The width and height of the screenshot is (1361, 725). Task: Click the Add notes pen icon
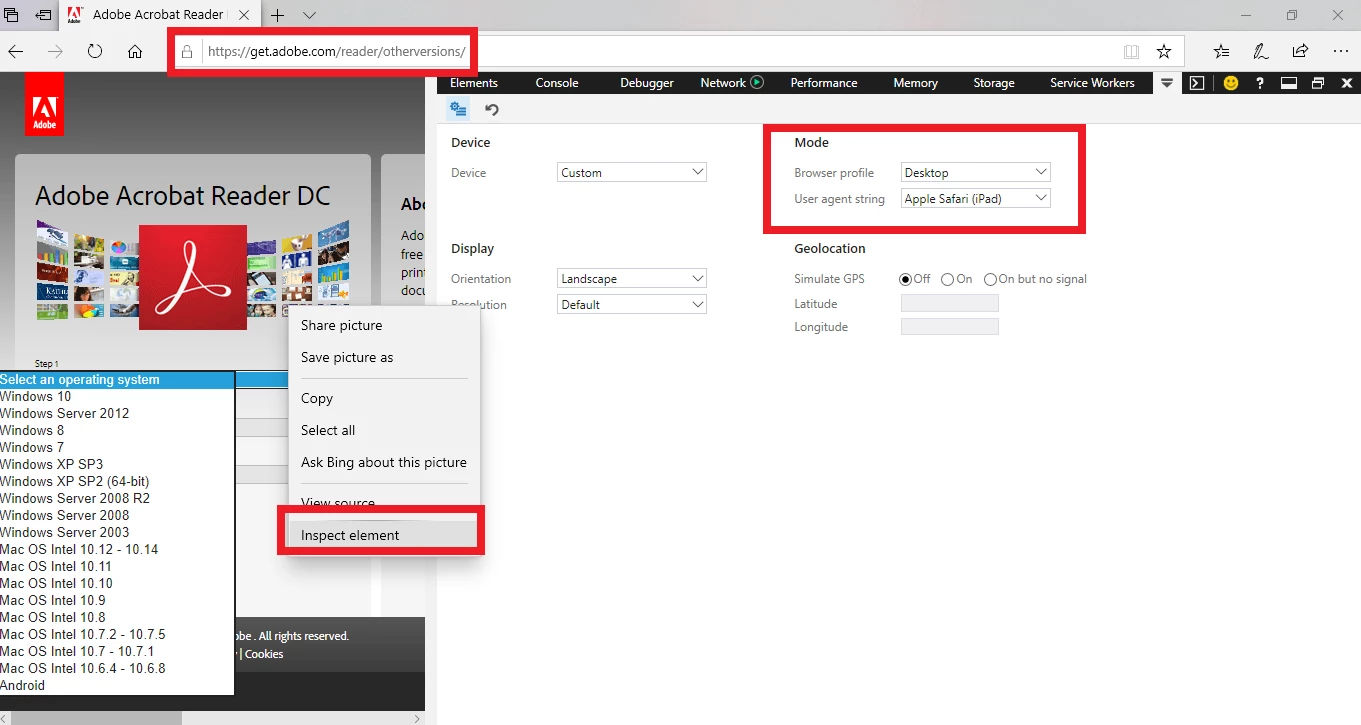1261,51
